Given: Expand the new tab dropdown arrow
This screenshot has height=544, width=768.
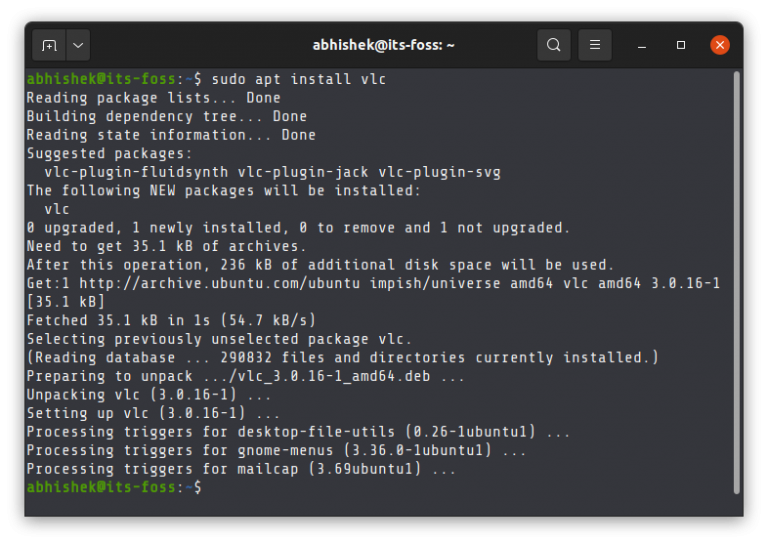Looking at the screenshot, I should tap(78, 45).
